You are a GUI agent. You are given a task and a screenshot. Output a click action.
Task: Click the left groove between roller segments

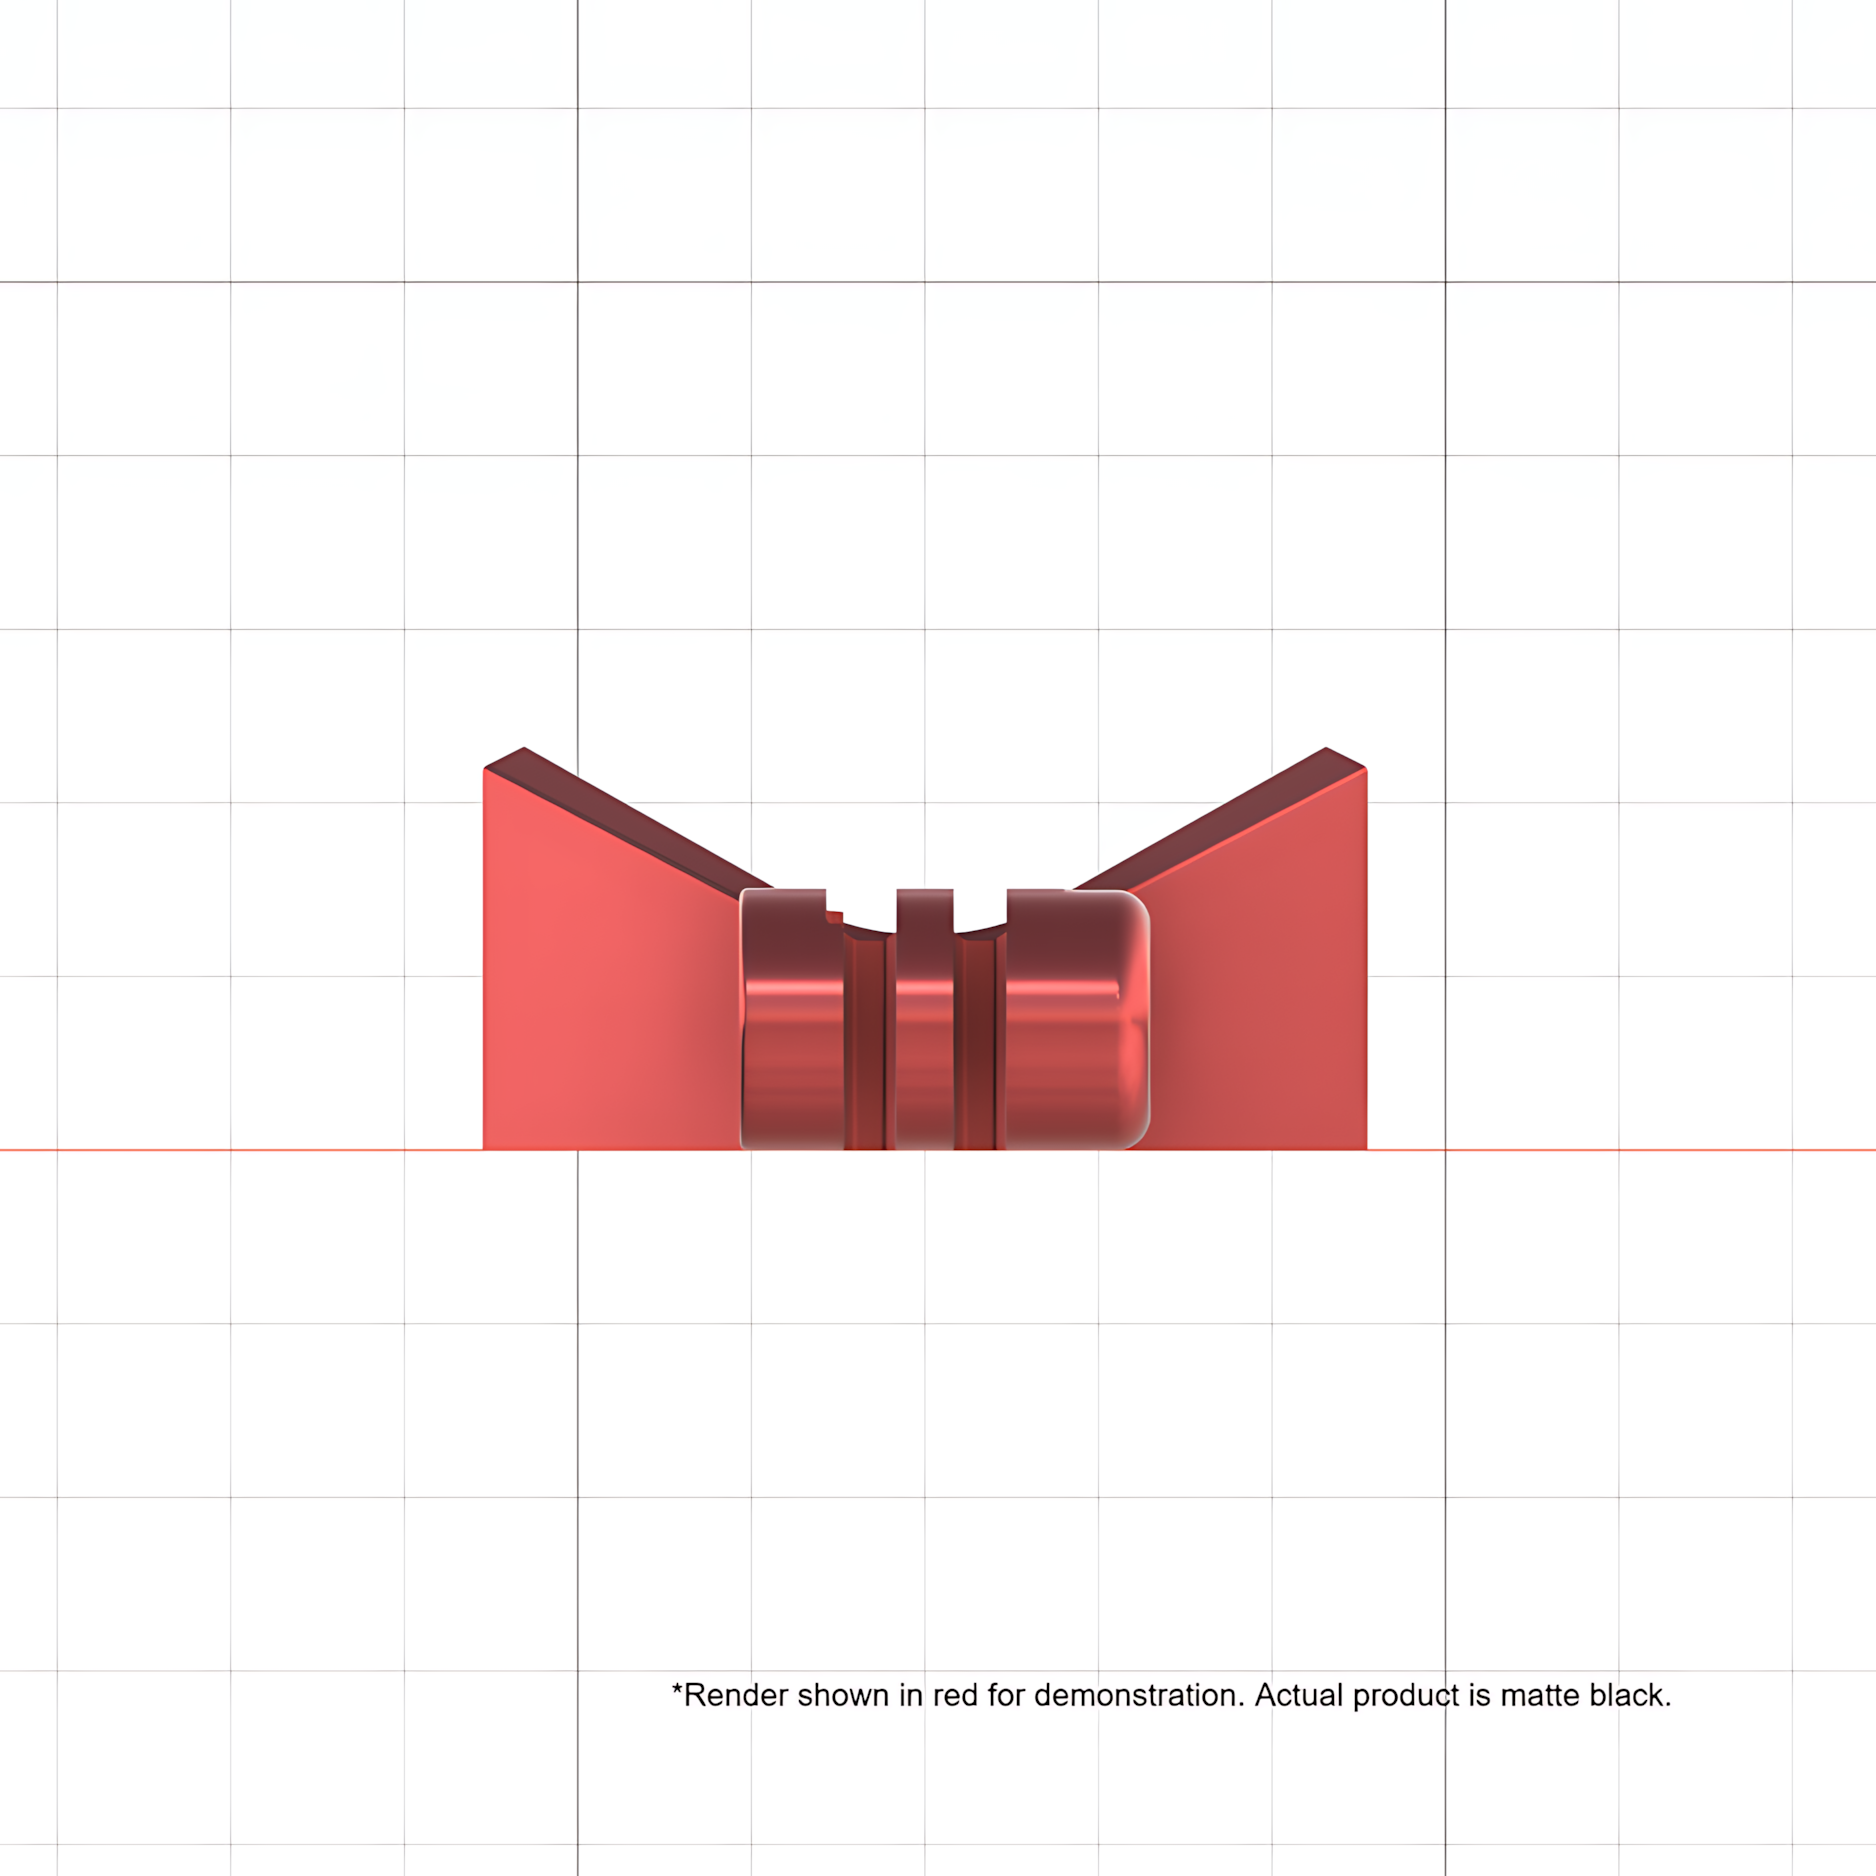point(870,1040)
